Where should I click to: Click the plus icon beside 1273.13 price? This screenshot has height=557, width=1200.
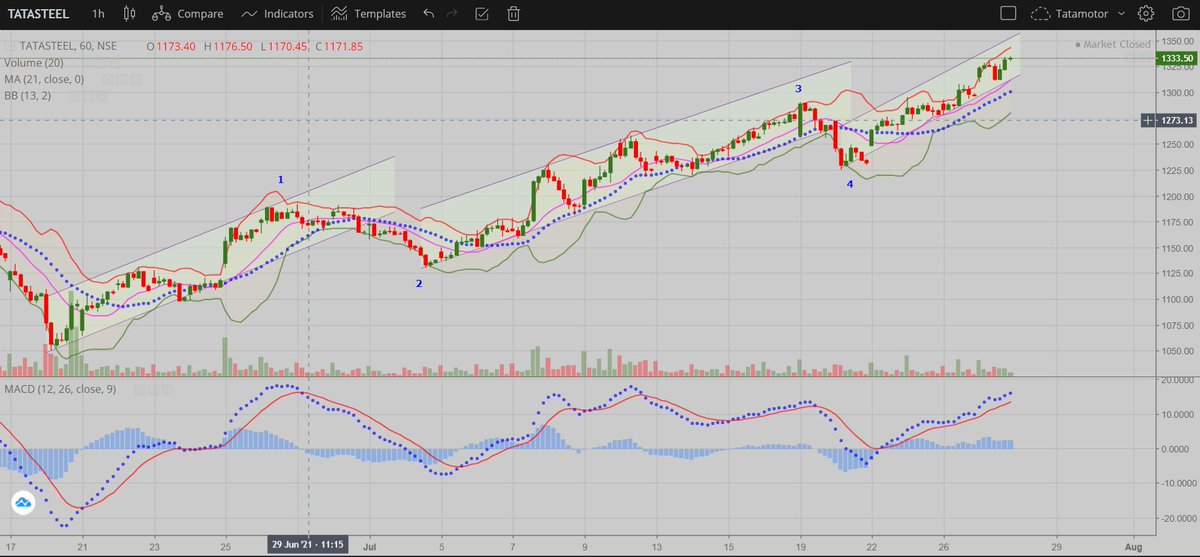1146,120
